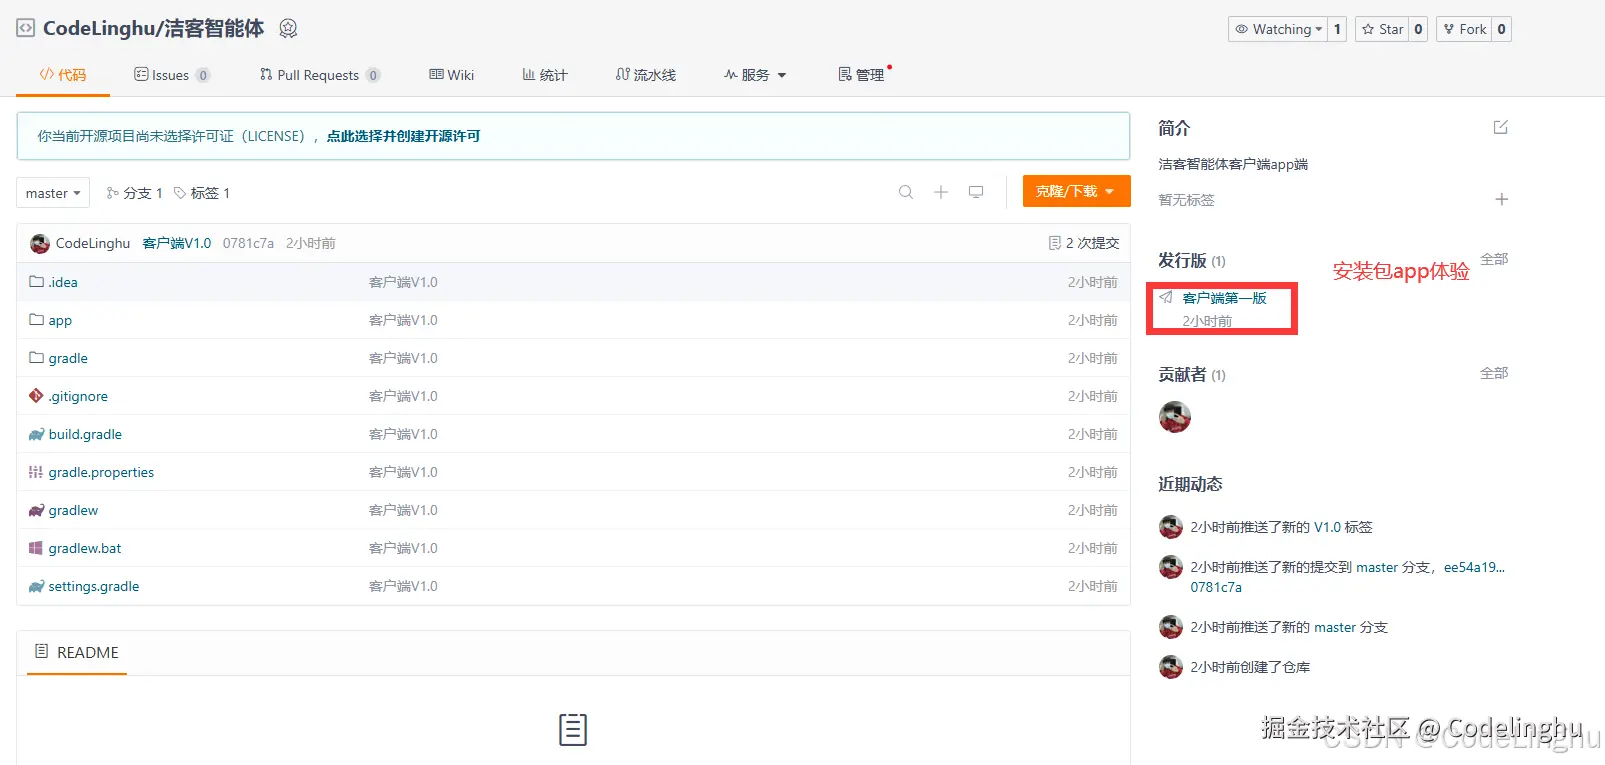Click the document icon in README panel
Viewport: 1605px width, 765px height.
click(x=573, y=729)
